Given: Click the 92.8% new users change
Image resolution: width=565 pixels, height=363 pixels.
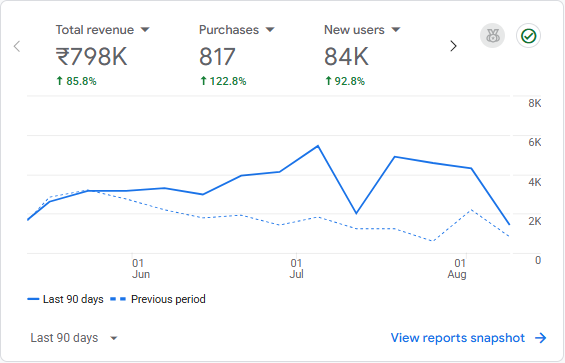Looking at the screenshot, I should click(x=345, y=81).
